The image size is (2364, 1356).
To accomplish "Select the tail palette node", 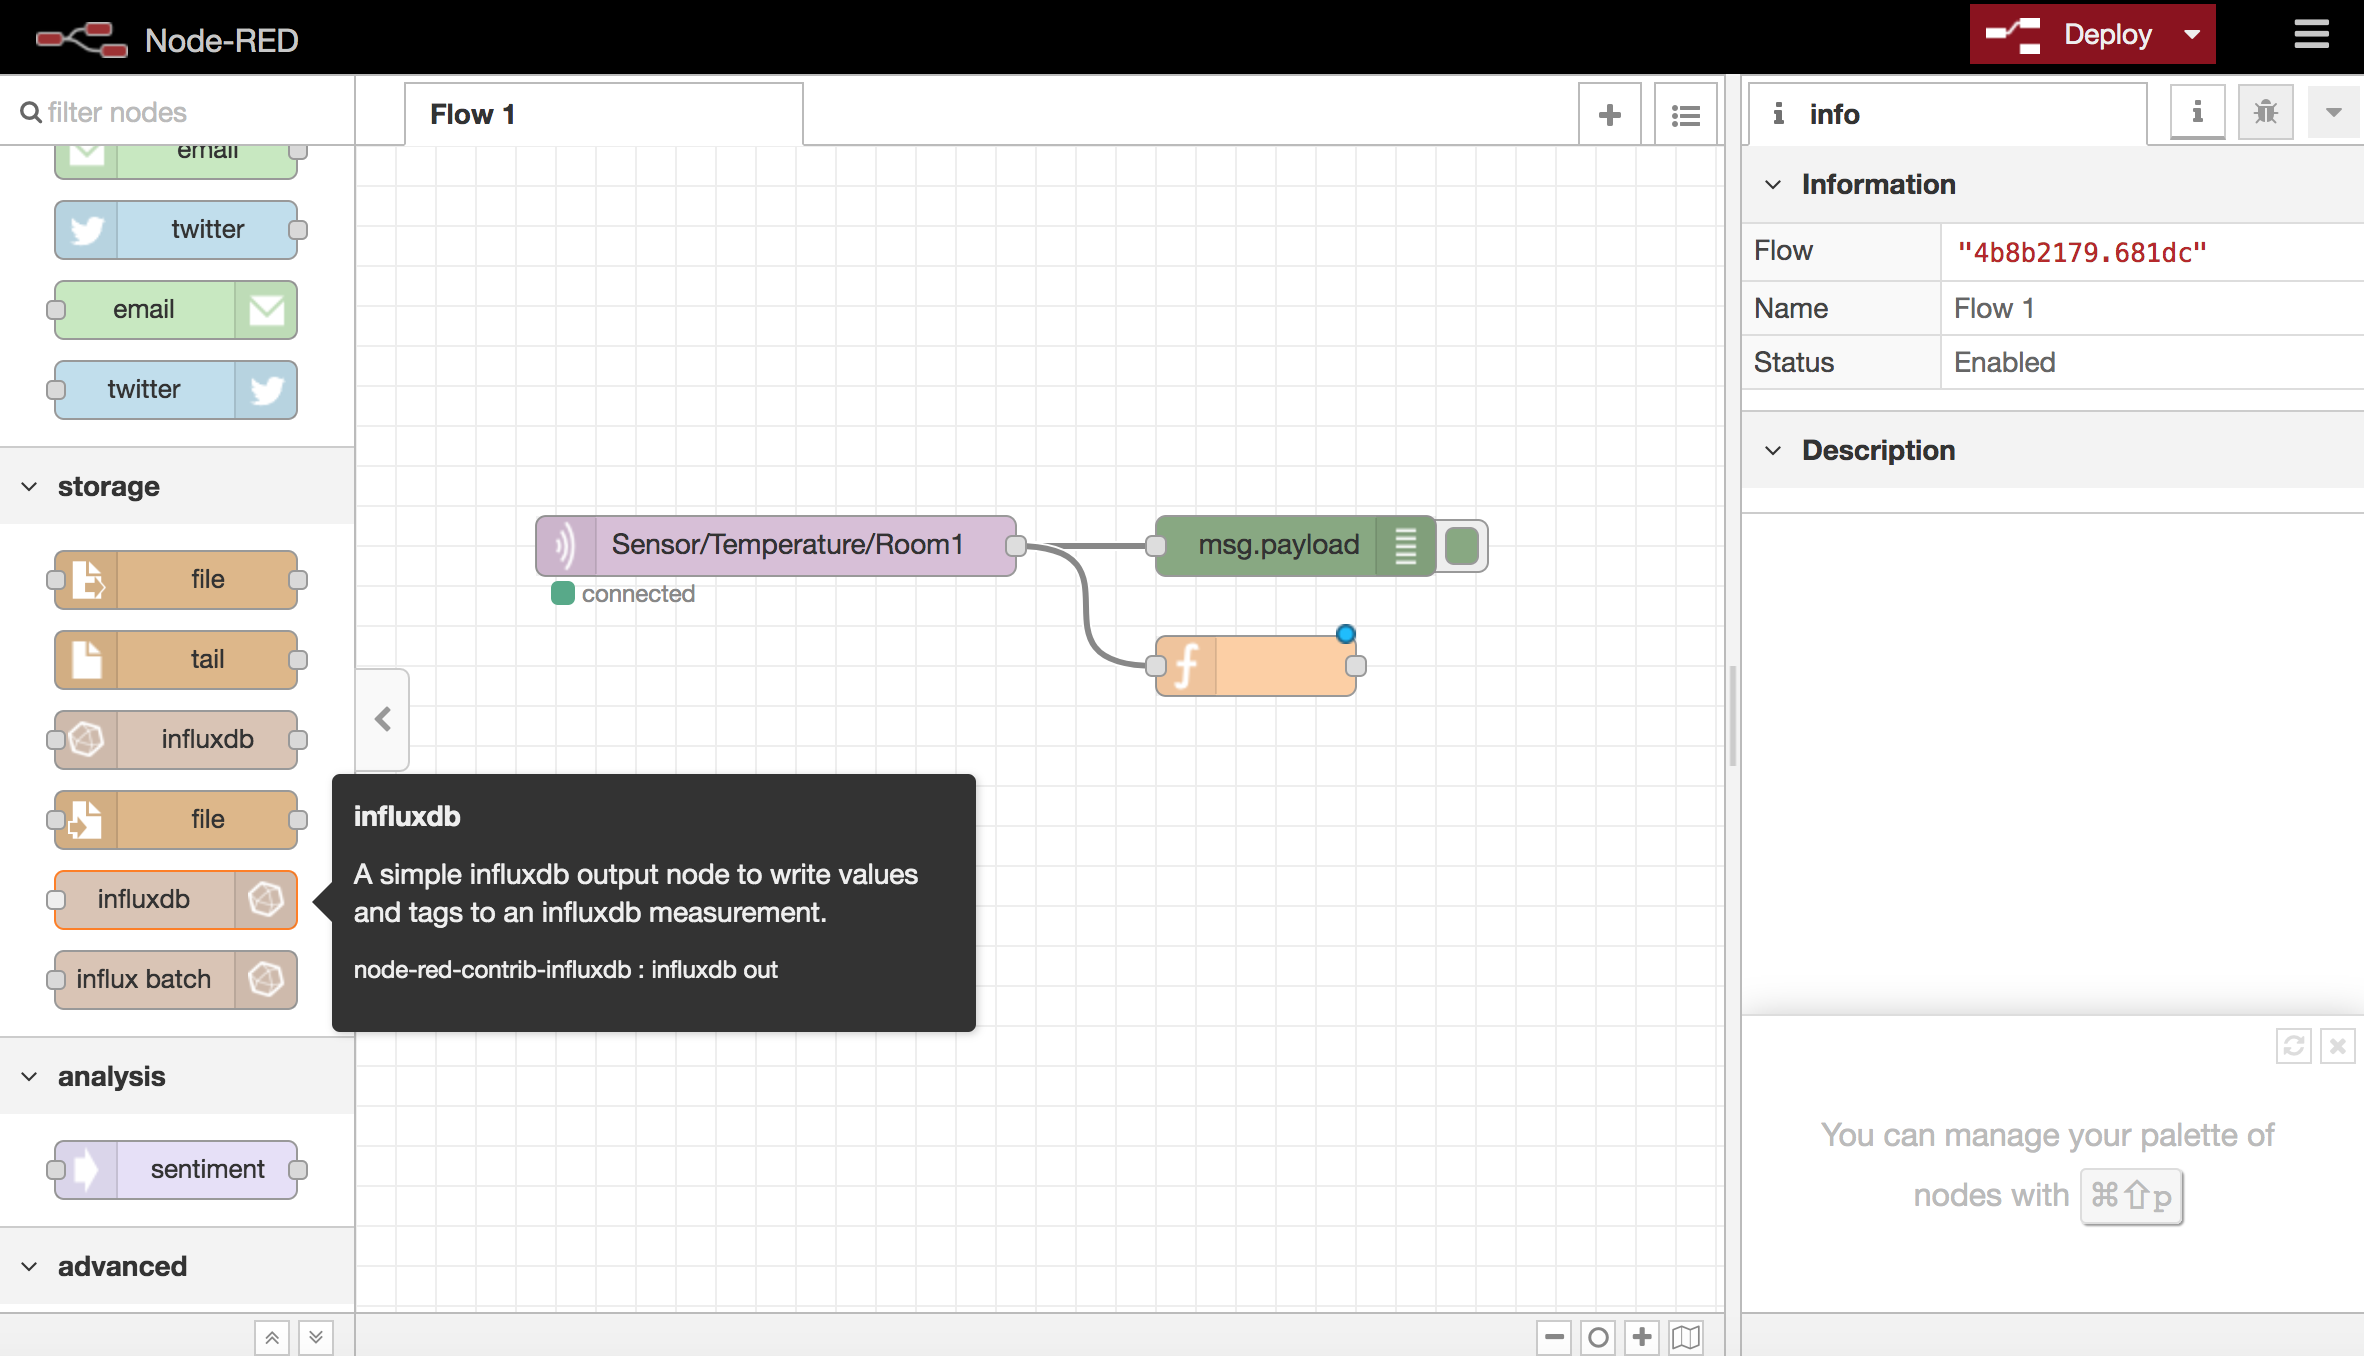I will click(x=176, y=659).
